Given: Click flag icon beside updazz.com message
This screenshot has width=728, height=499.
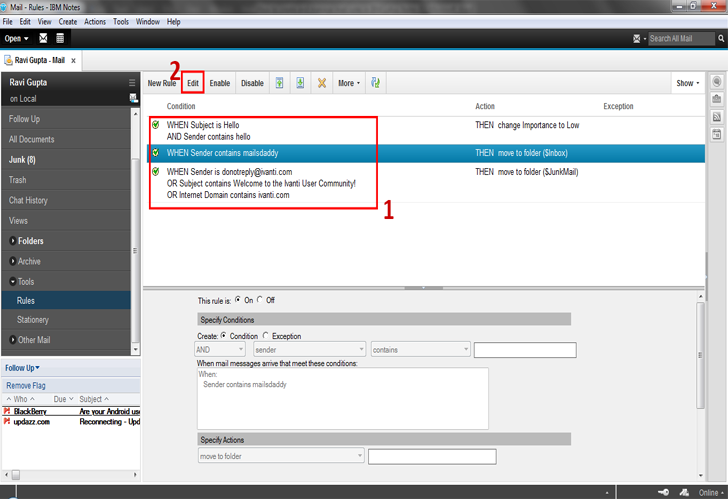Looking at the screenshot, I should pyautogui.click(x=7, y=421).
